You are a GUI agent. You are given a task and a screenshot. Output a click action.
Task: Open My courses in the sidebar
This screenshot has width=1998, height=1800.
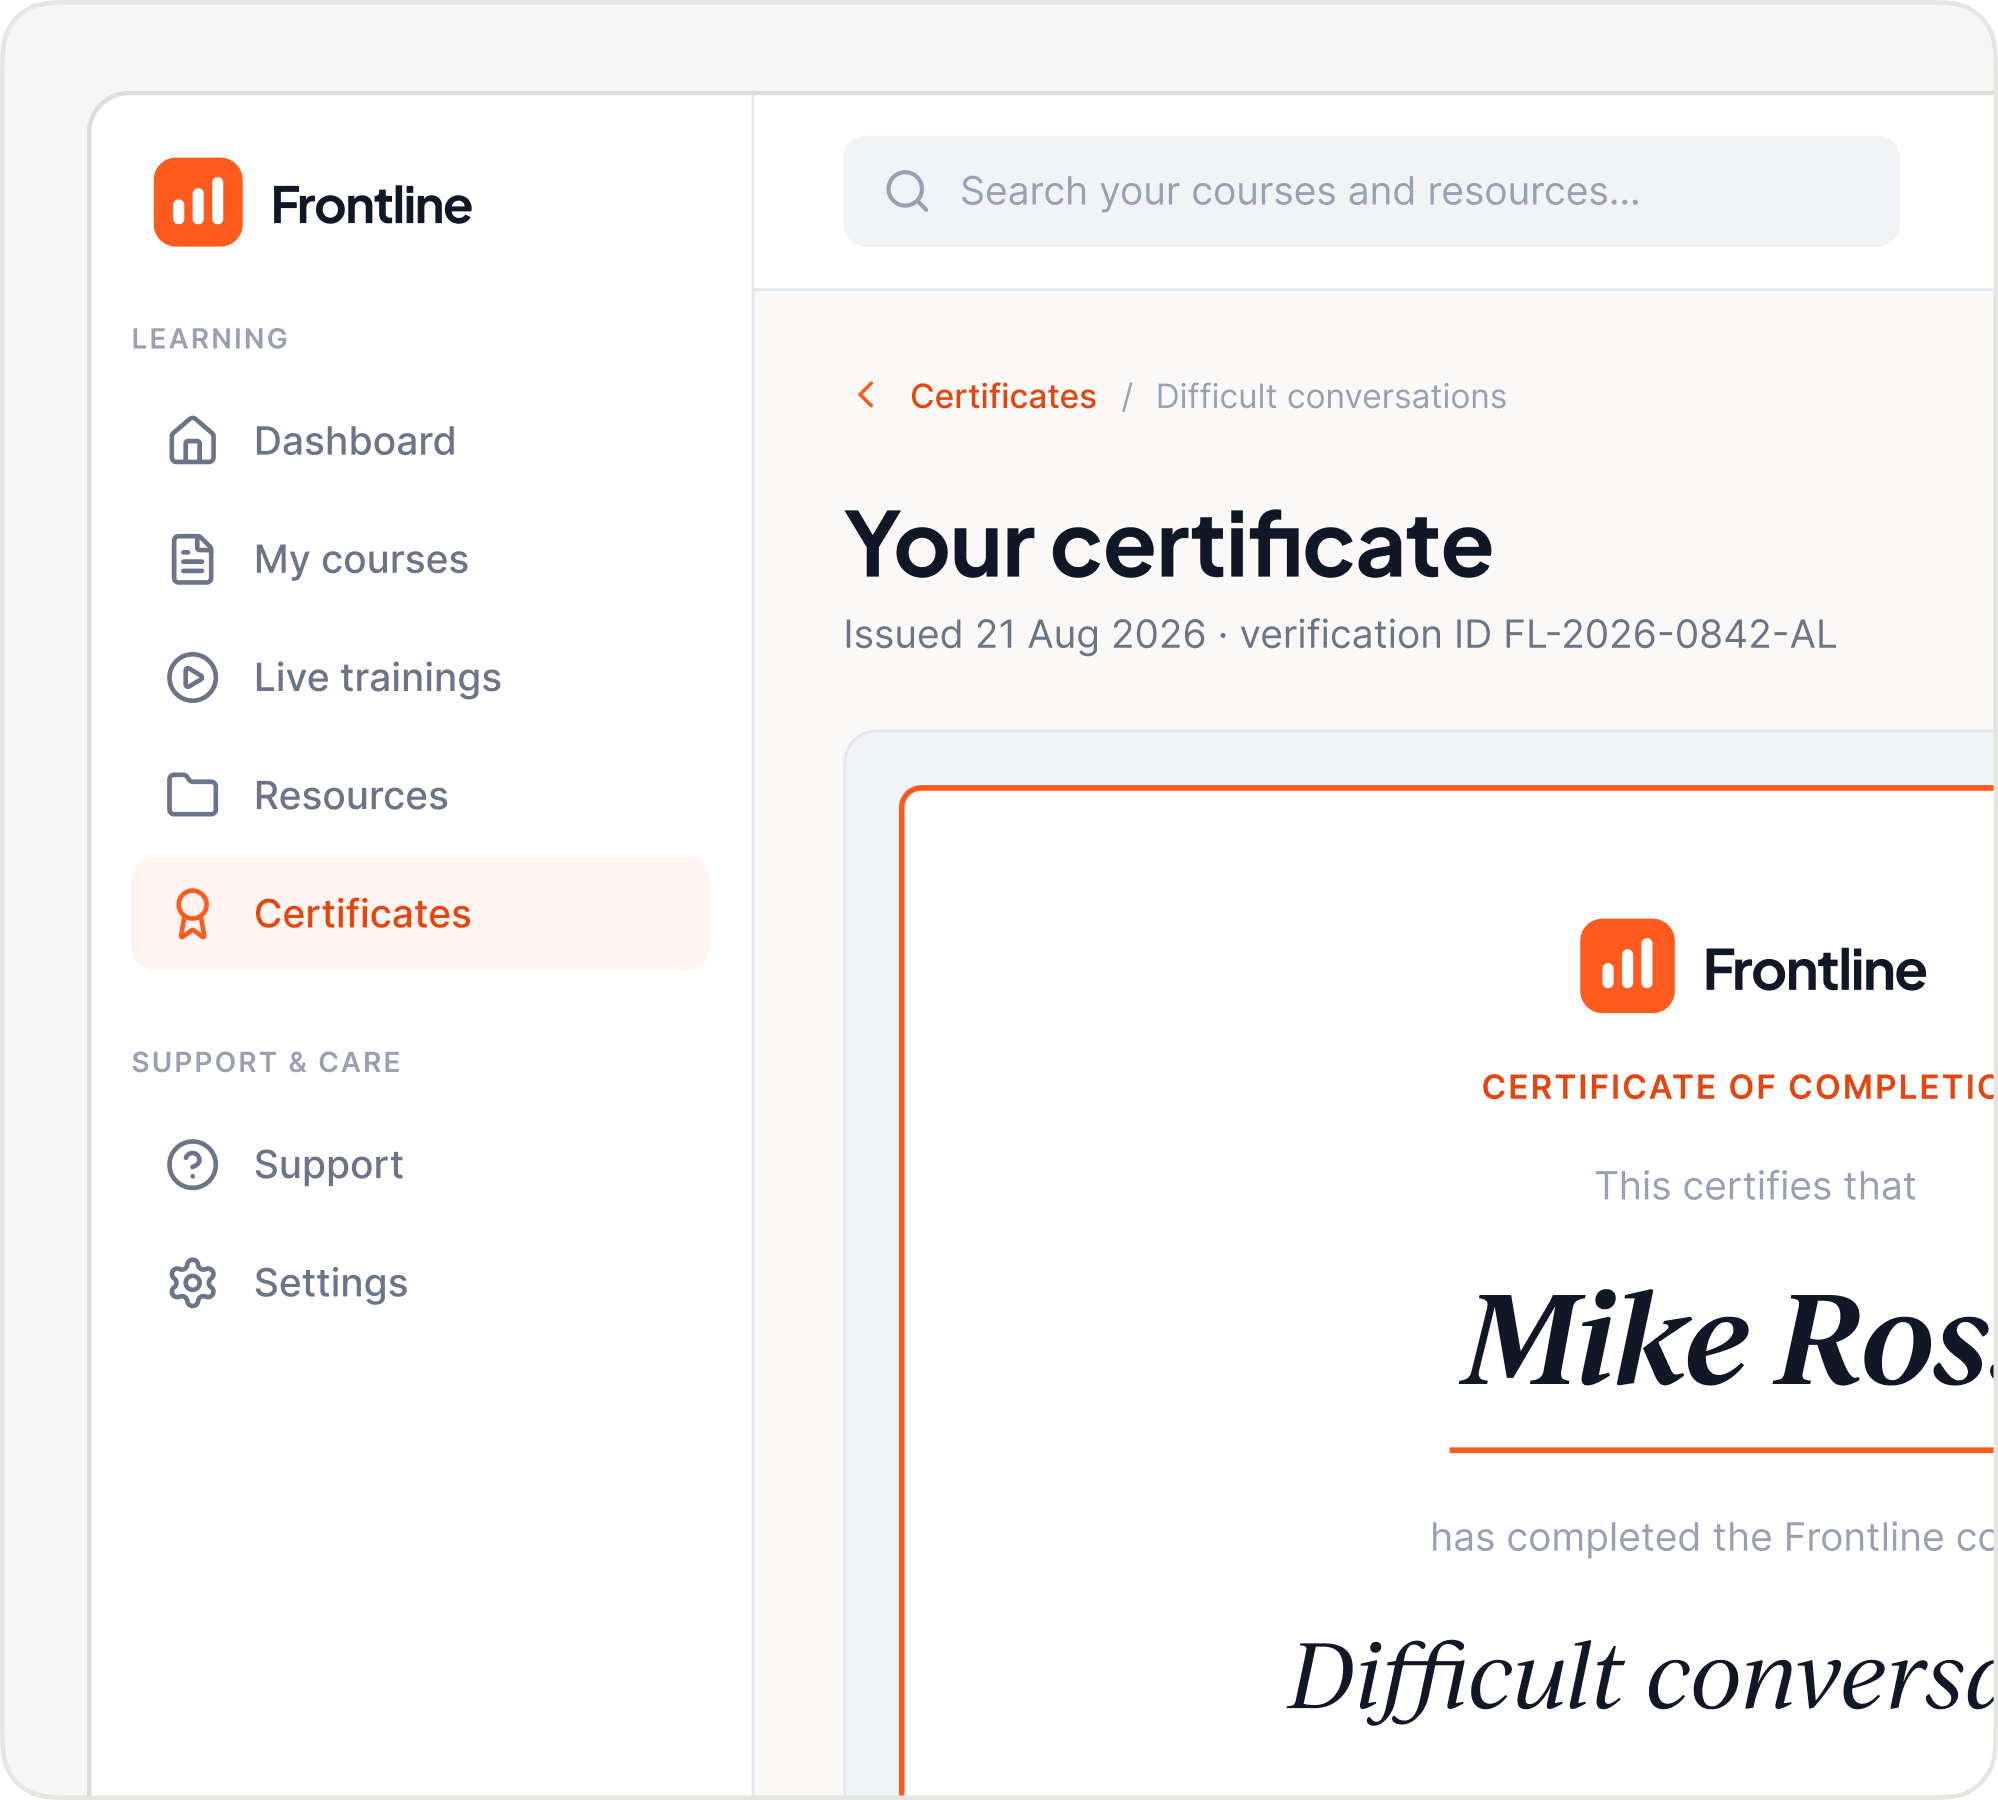pyautogui.click(x=420, y=559)
